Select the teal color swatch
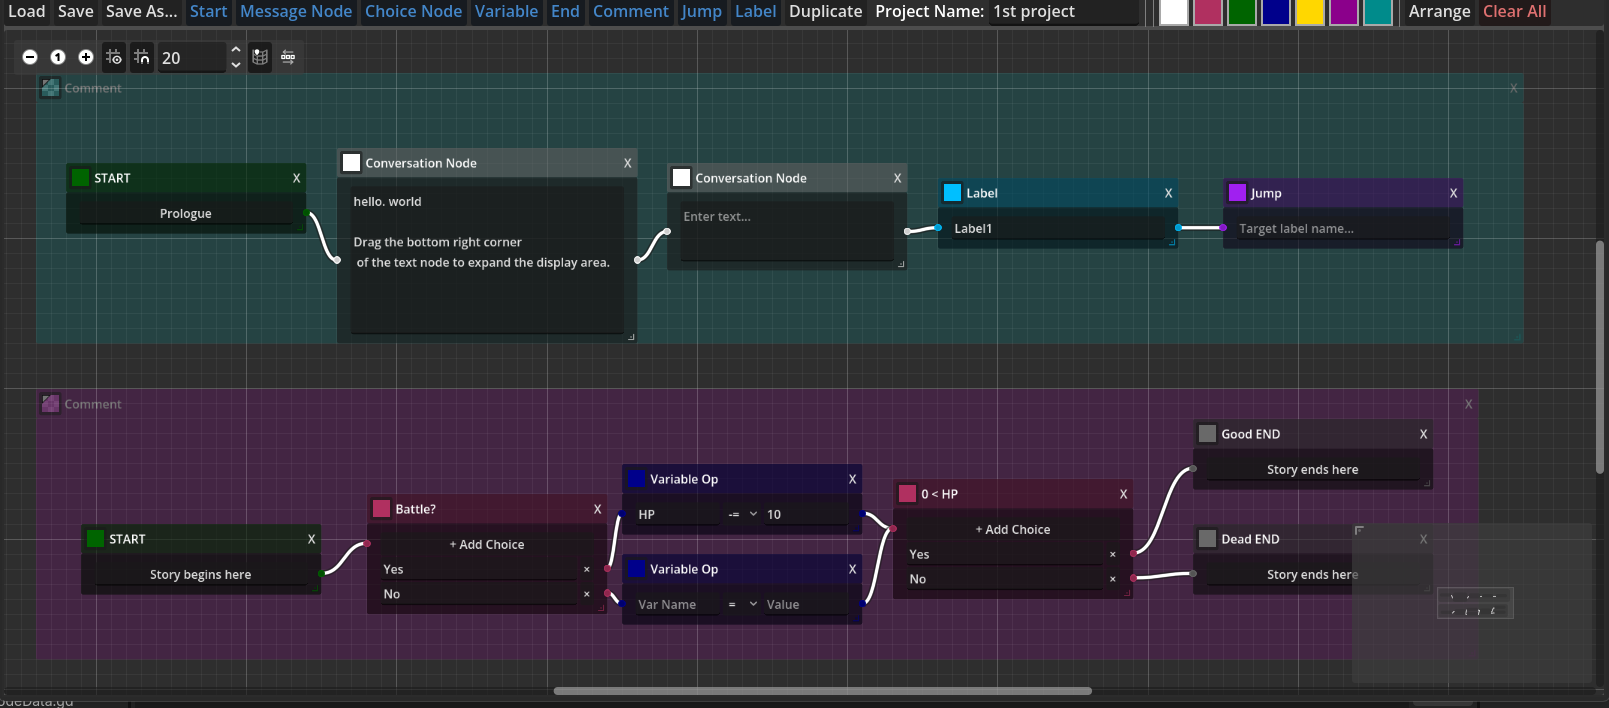 click(1378, 12)
